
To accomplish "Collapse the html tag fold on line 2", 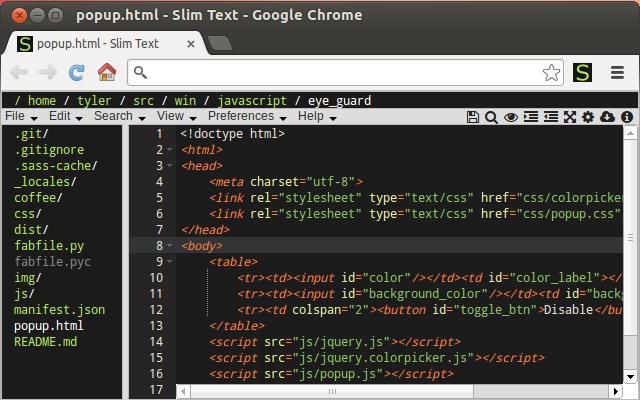I will (x=170, y=150).
